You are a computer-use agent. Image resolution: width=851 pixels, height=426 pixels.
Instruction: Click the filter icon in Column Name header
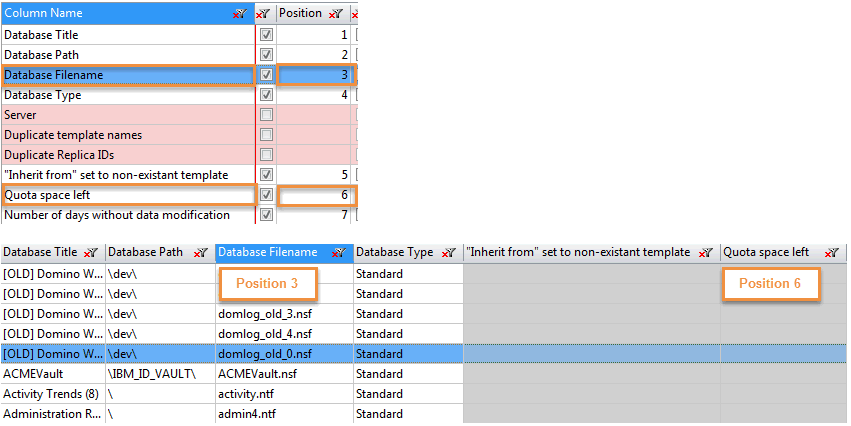pos(239,14)
